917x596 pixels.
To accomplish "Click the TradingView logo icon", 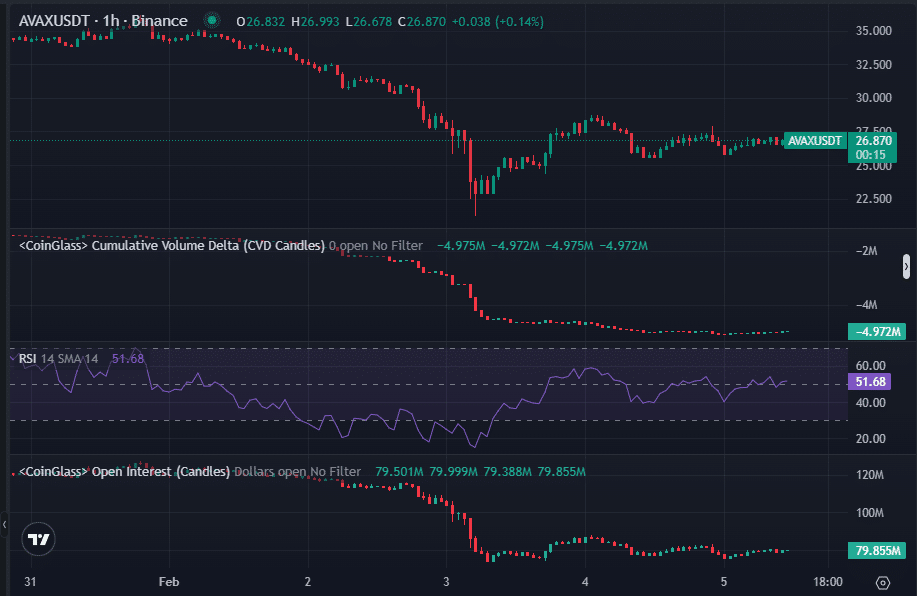I will click(x=39, y=539).
